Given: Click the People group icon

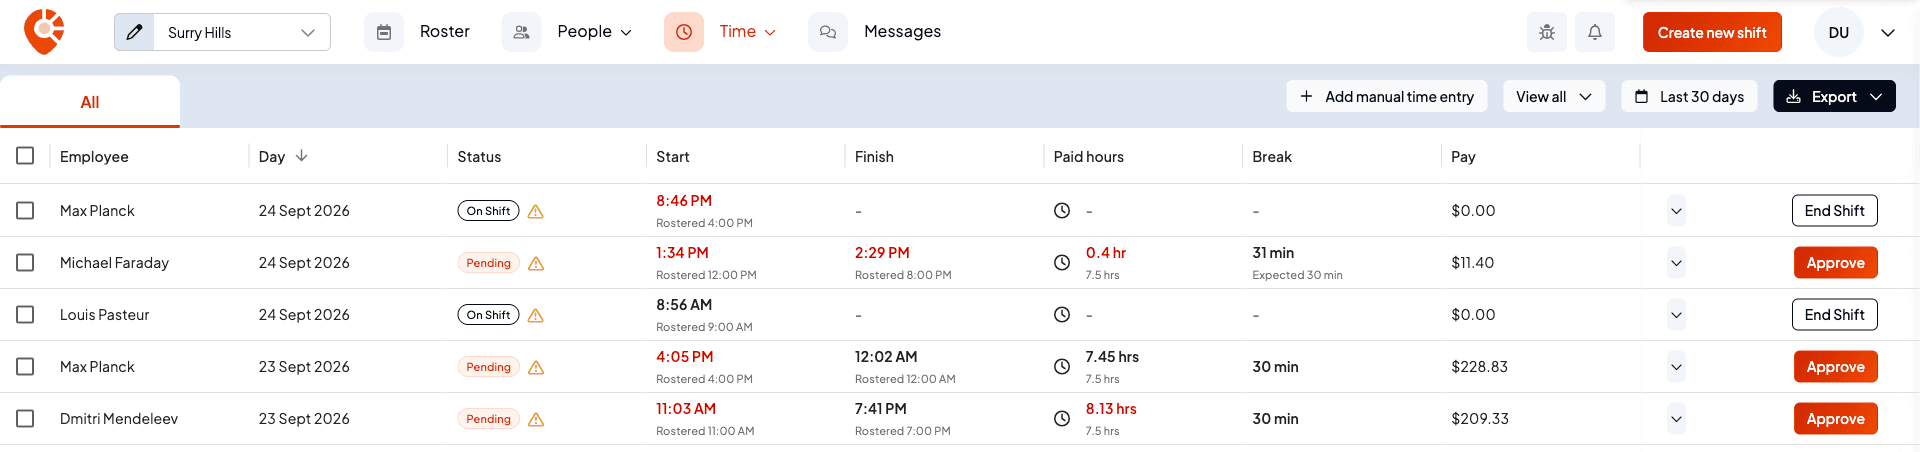Looking at the screenshot, I should 521,32.
